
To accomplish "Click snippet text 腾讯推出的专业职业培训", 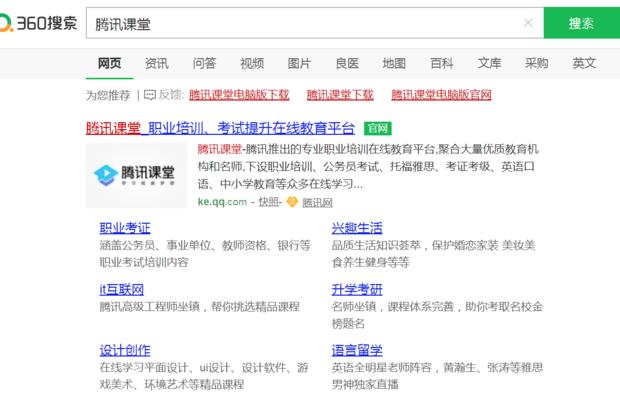I will pyautogui.click(x=306, y=149).
